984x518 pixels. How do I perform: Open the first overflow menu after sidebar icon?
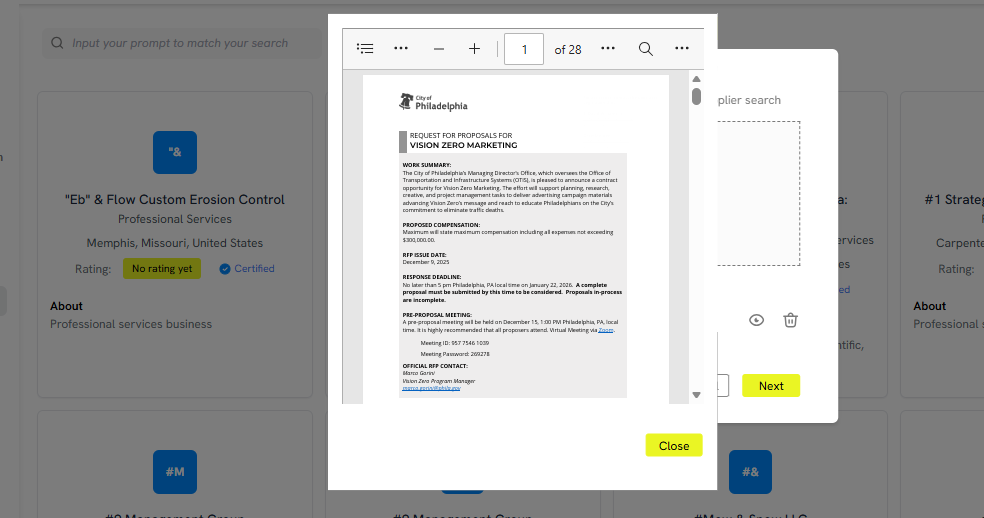[401, 48]
